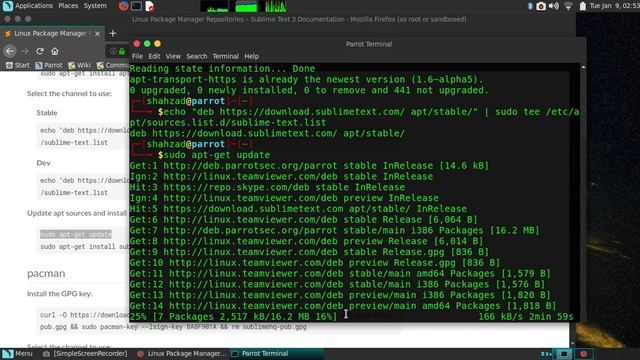The image size is (640, 360).
Task: Go forward in Firefox
Action: tap(25, 51)
